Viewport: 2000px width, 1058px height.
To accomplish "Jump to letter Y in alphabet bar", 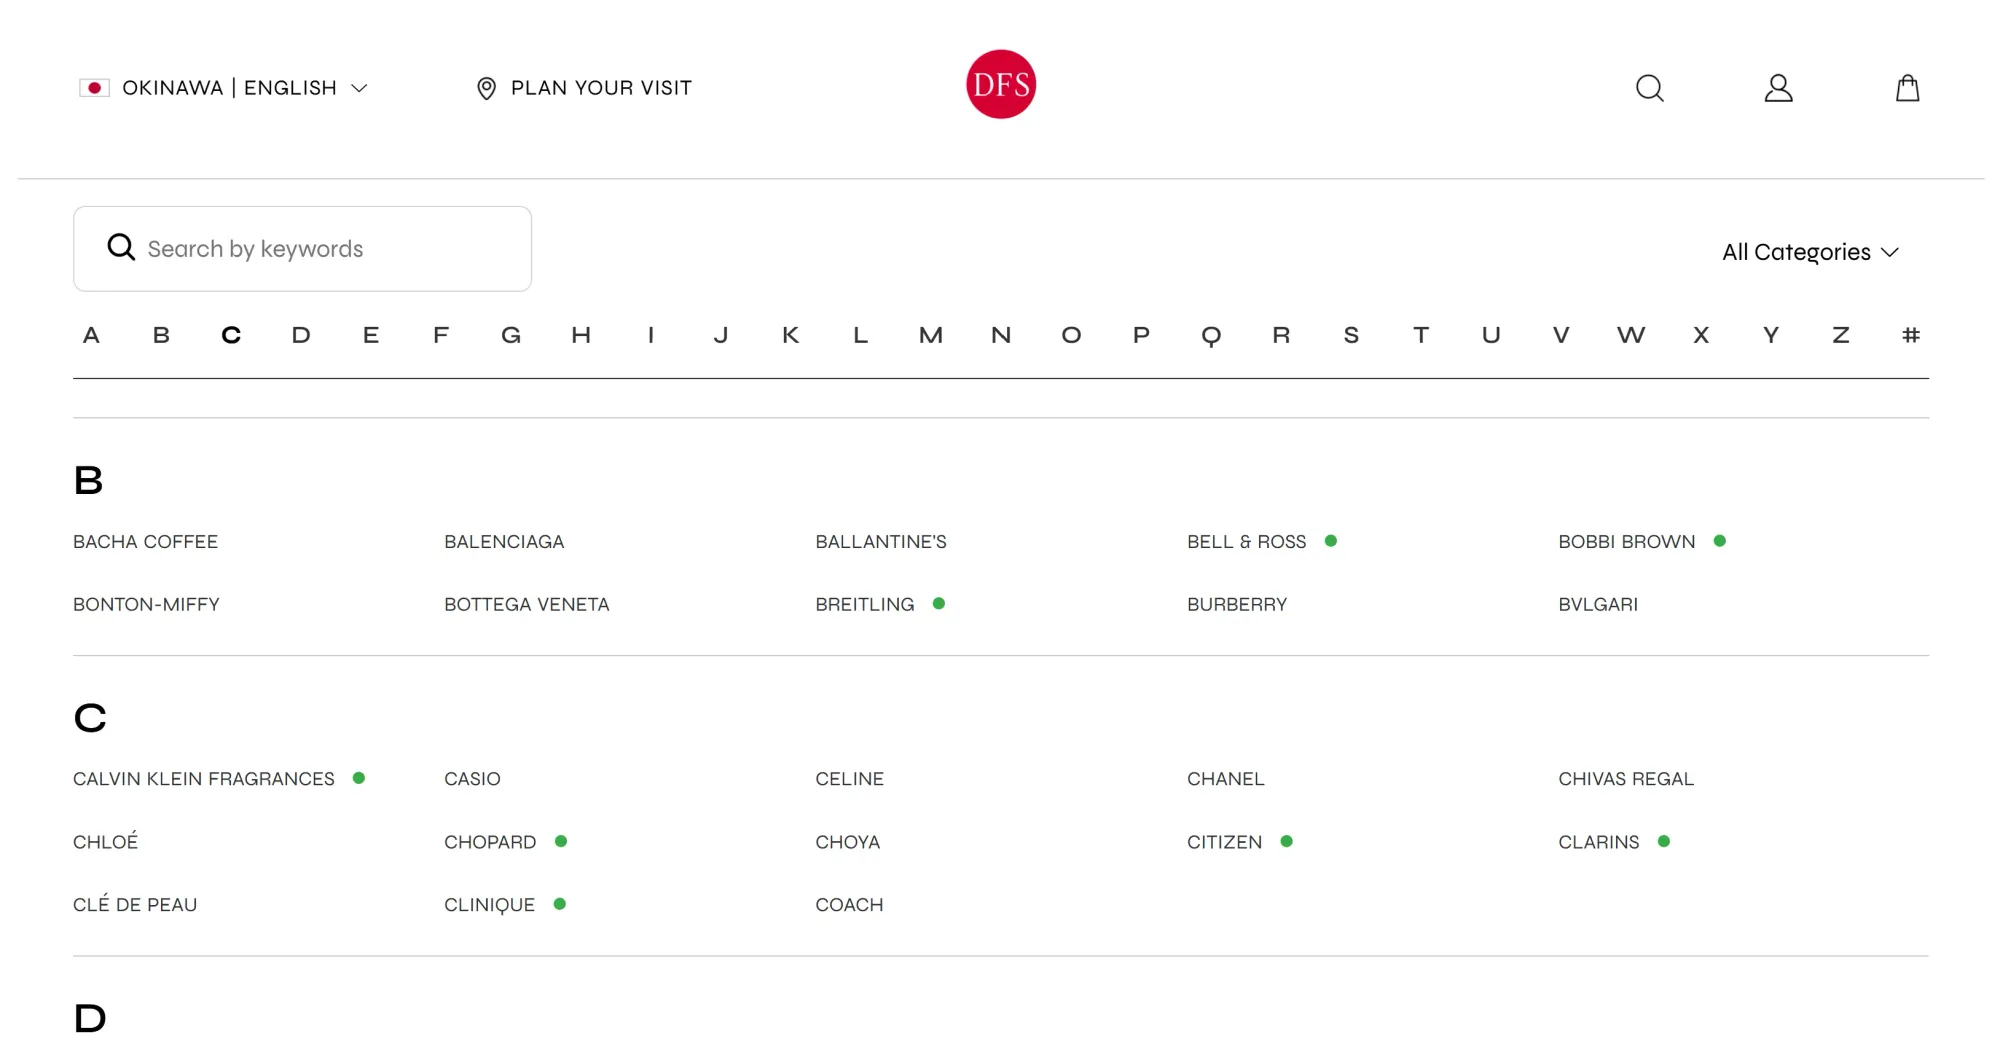I will 1771,335.
